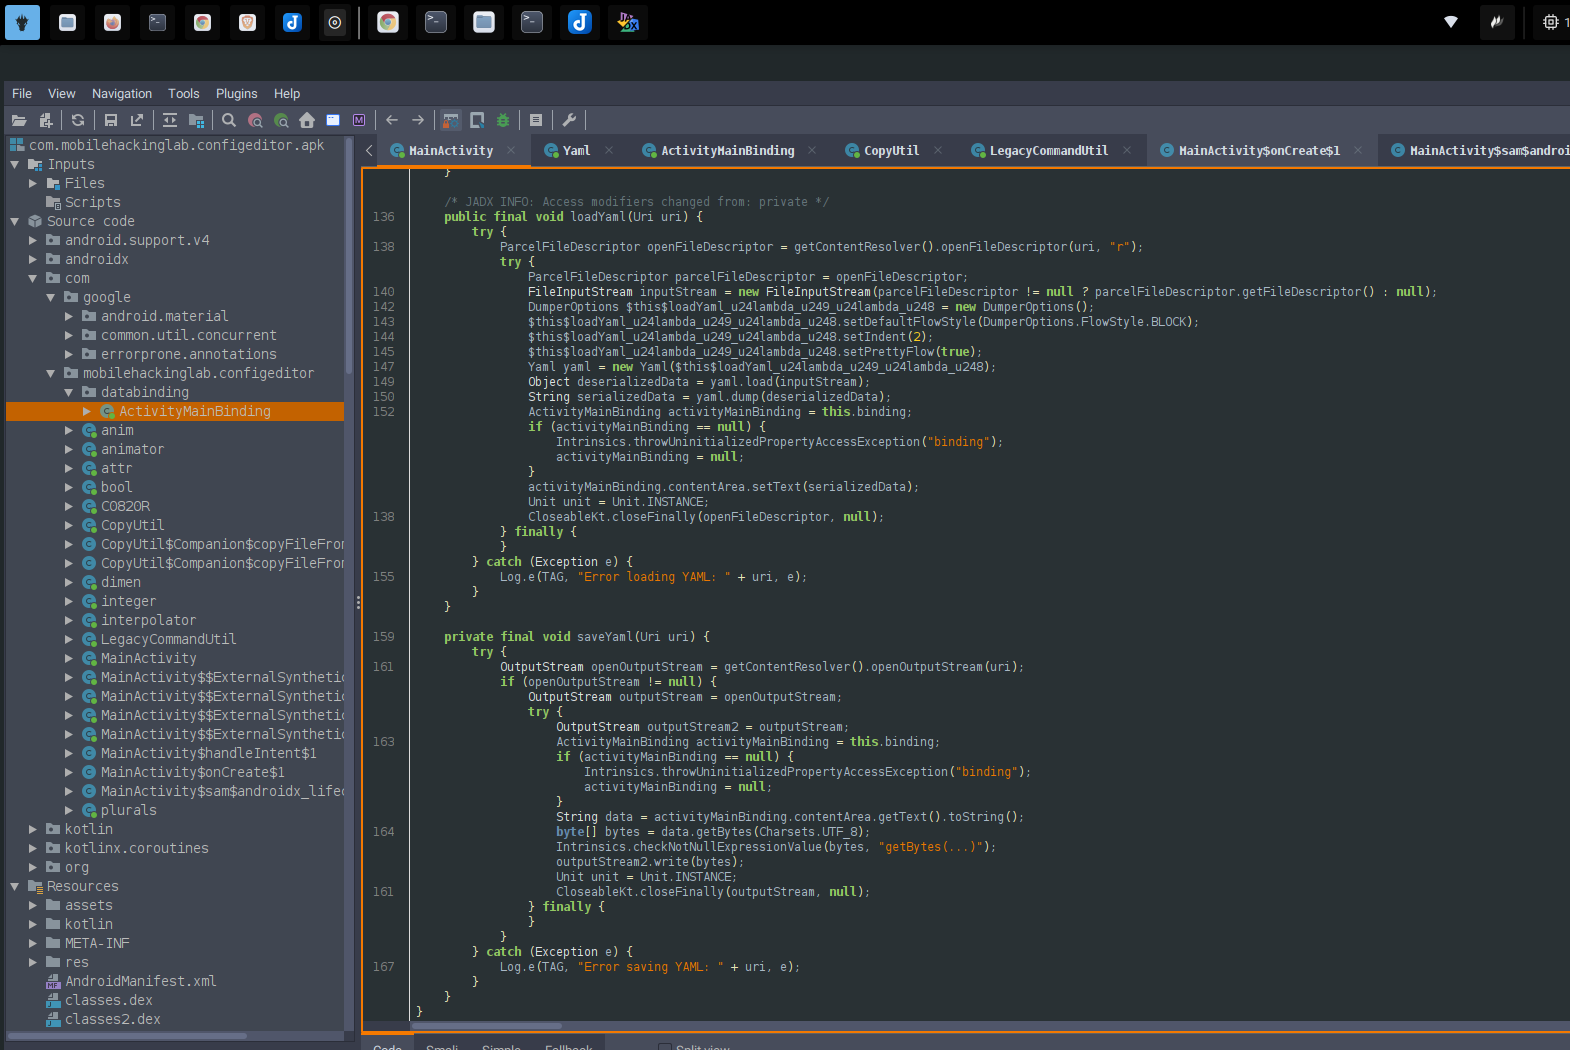
Task: Close the CopyUtil tab
Action: [938, 150]
